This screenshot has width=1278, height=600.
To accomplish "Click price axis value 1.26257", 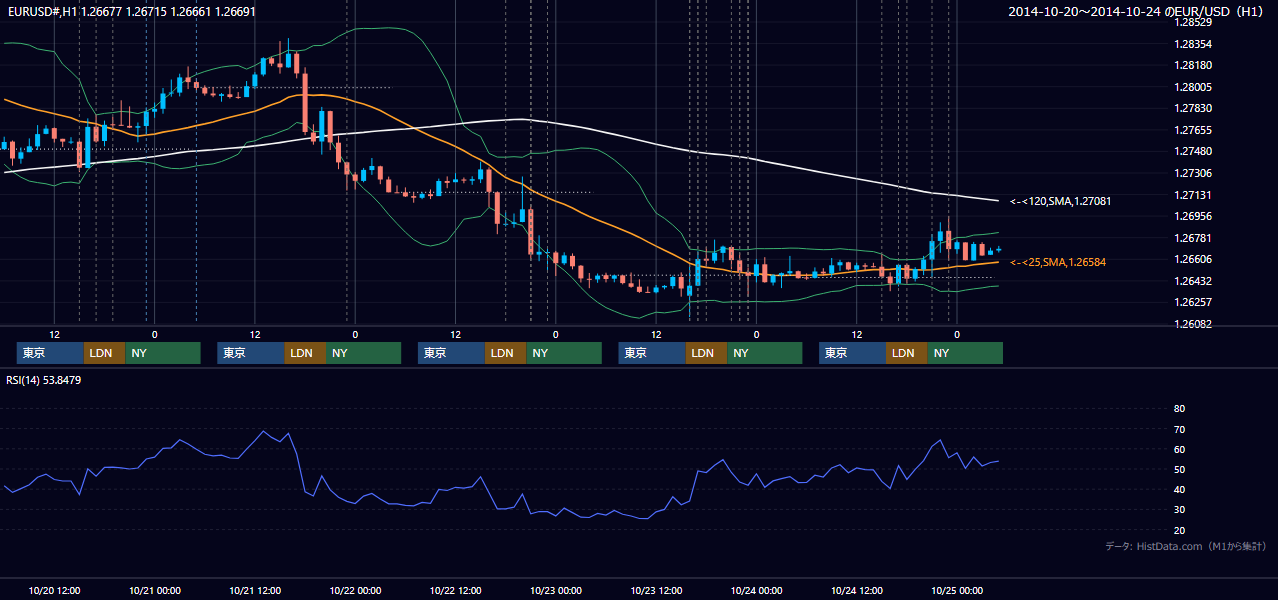I will (1192, 302).
